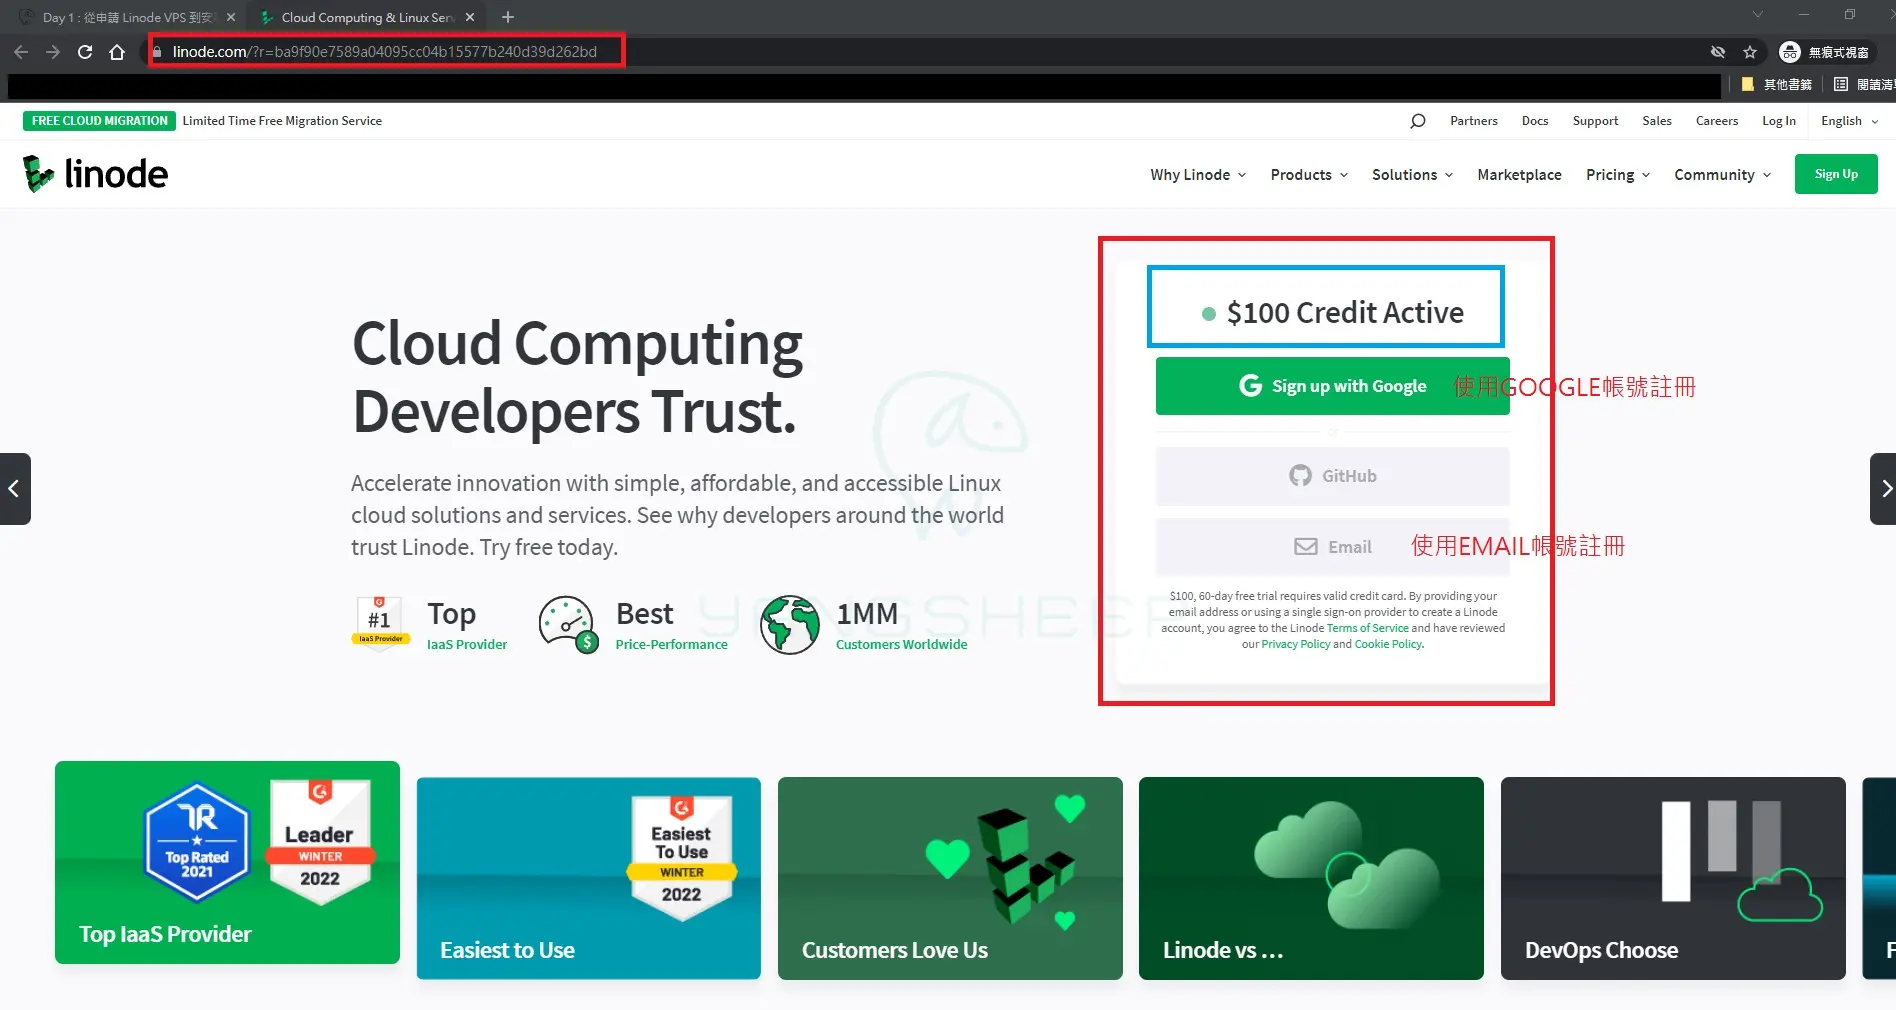Expand the Products menu
The width and height of the screenshot is (1896, 1010).
point(1309,175)
